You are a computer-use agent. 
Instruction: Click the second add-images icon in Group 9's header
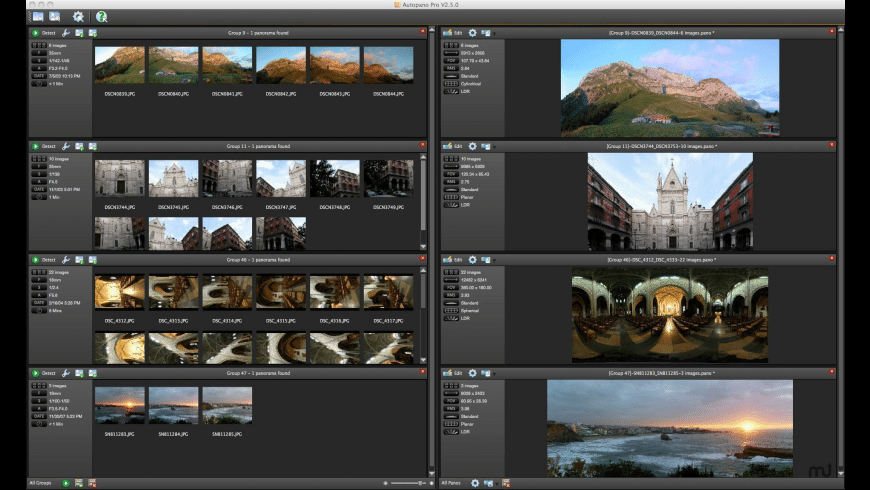point(93,33)
